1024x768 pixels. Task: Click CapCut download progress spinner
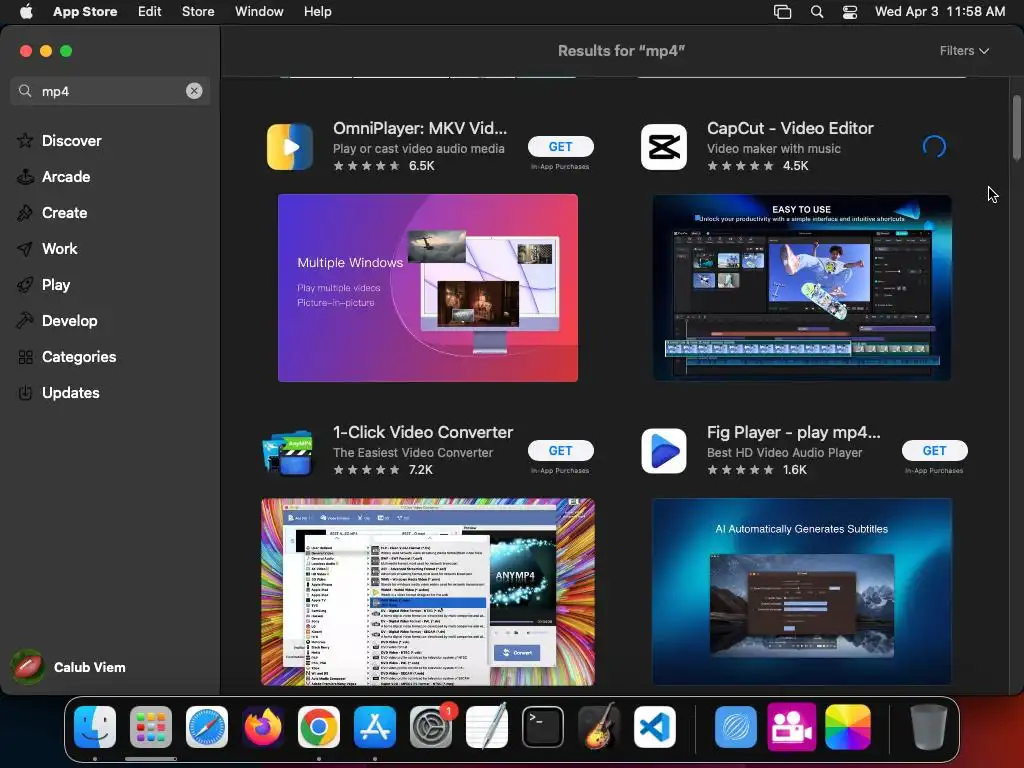pos(934,147)
